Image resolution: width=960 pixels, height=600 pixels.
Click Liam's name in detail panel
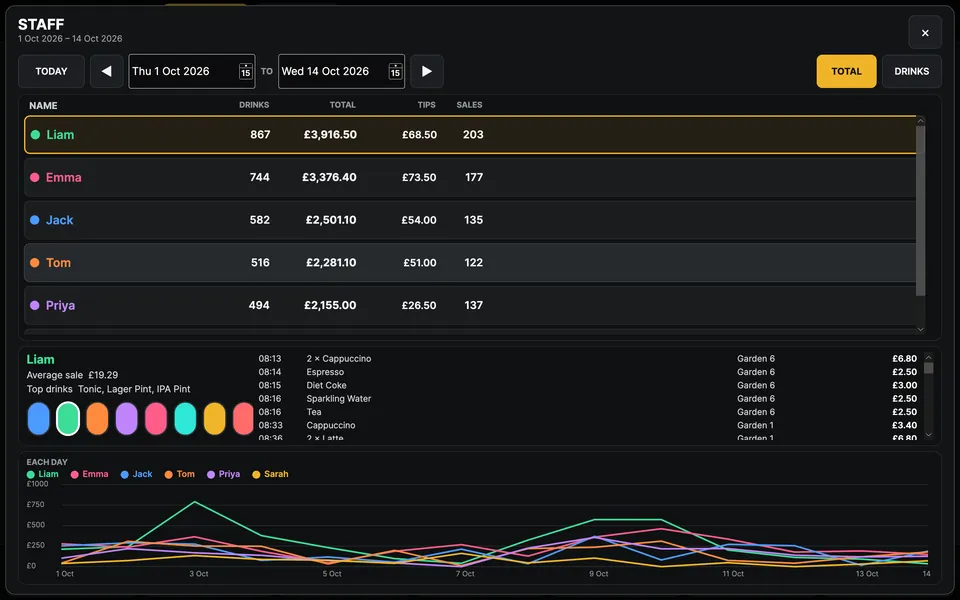(40, 359)
